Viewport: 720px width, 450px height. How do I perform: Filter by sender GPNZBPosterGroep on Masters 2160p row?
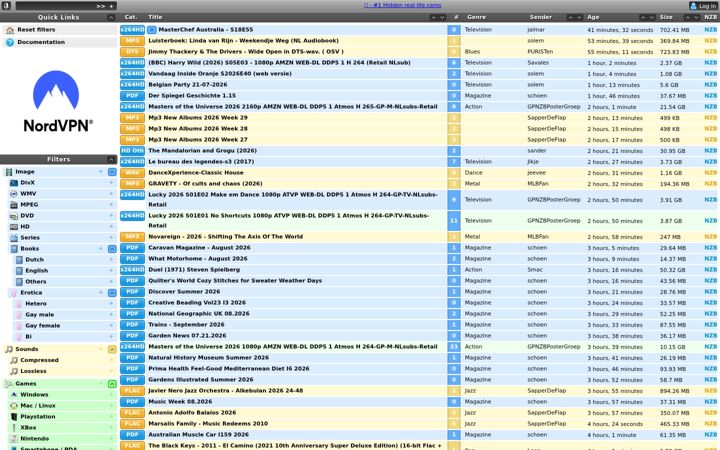tap(554, 107)
